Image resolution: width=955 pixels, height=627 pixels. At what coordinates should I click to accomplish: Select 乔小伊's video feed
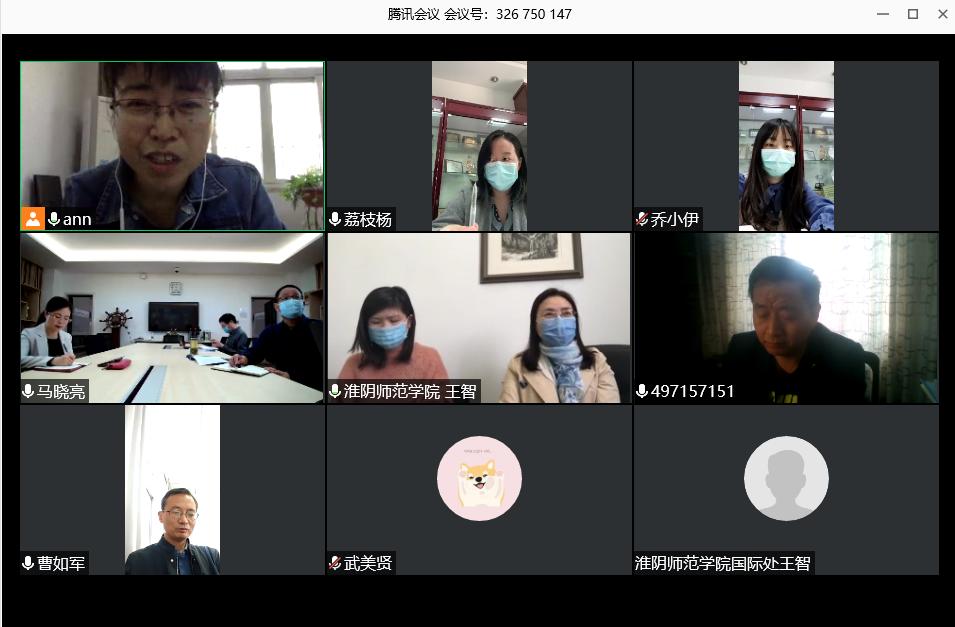786,145
